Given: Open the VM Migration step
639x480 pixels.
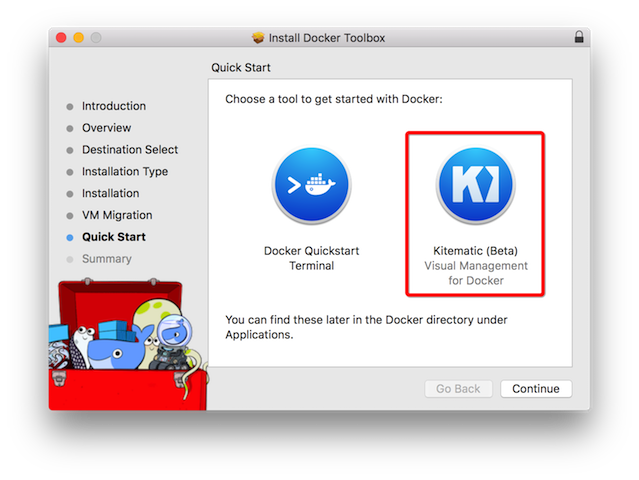Looking at the screenshot, I should pos(117,215).
